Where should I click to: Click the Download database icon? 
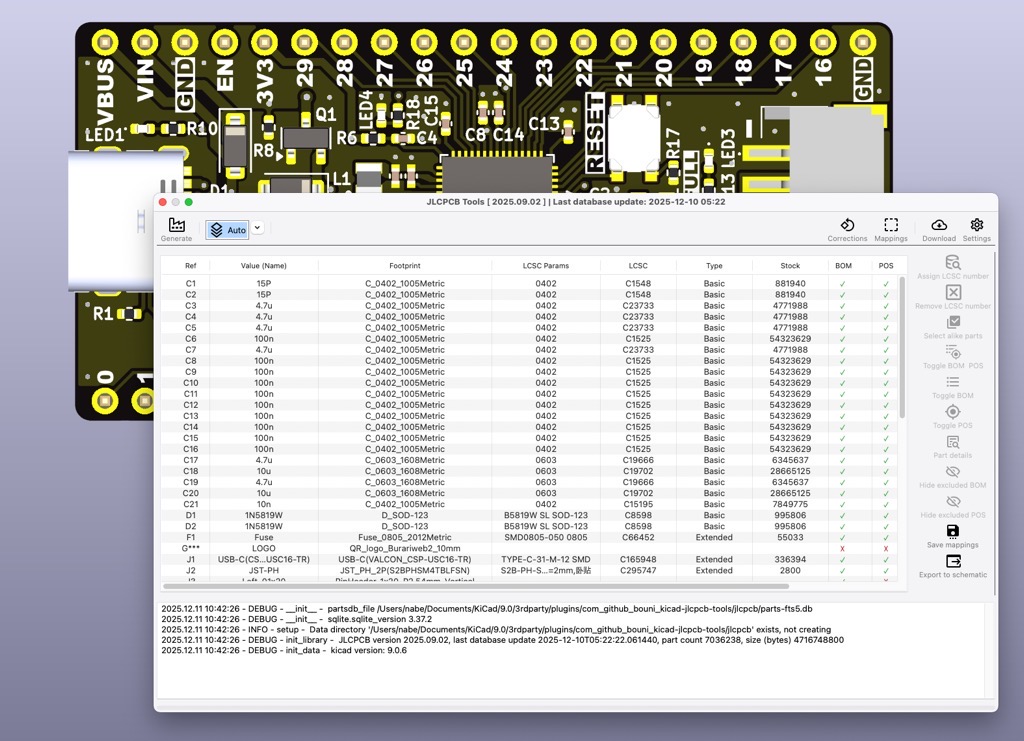(938, 226)
